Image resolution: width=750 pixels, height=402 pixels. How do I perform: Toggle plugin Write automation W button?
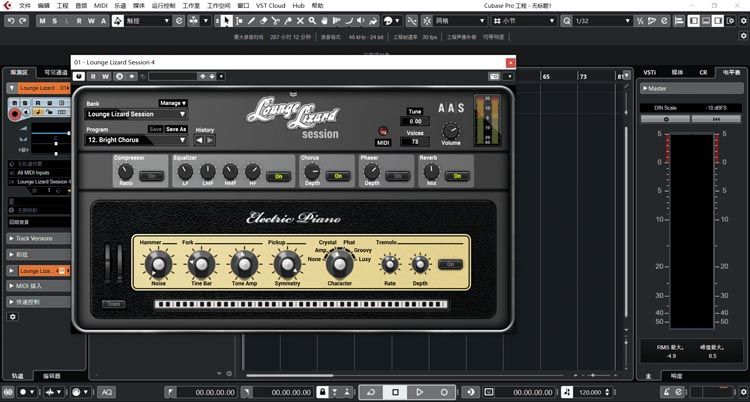click(x=105, y=77)
